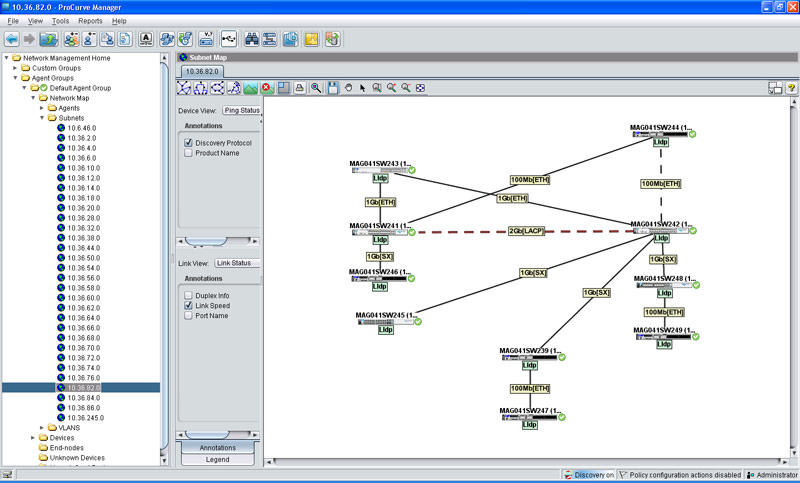Click the zoom in magnifier icon
This screenshot has width=800, height=483.
pyautogui.click(x=391, y=88)
